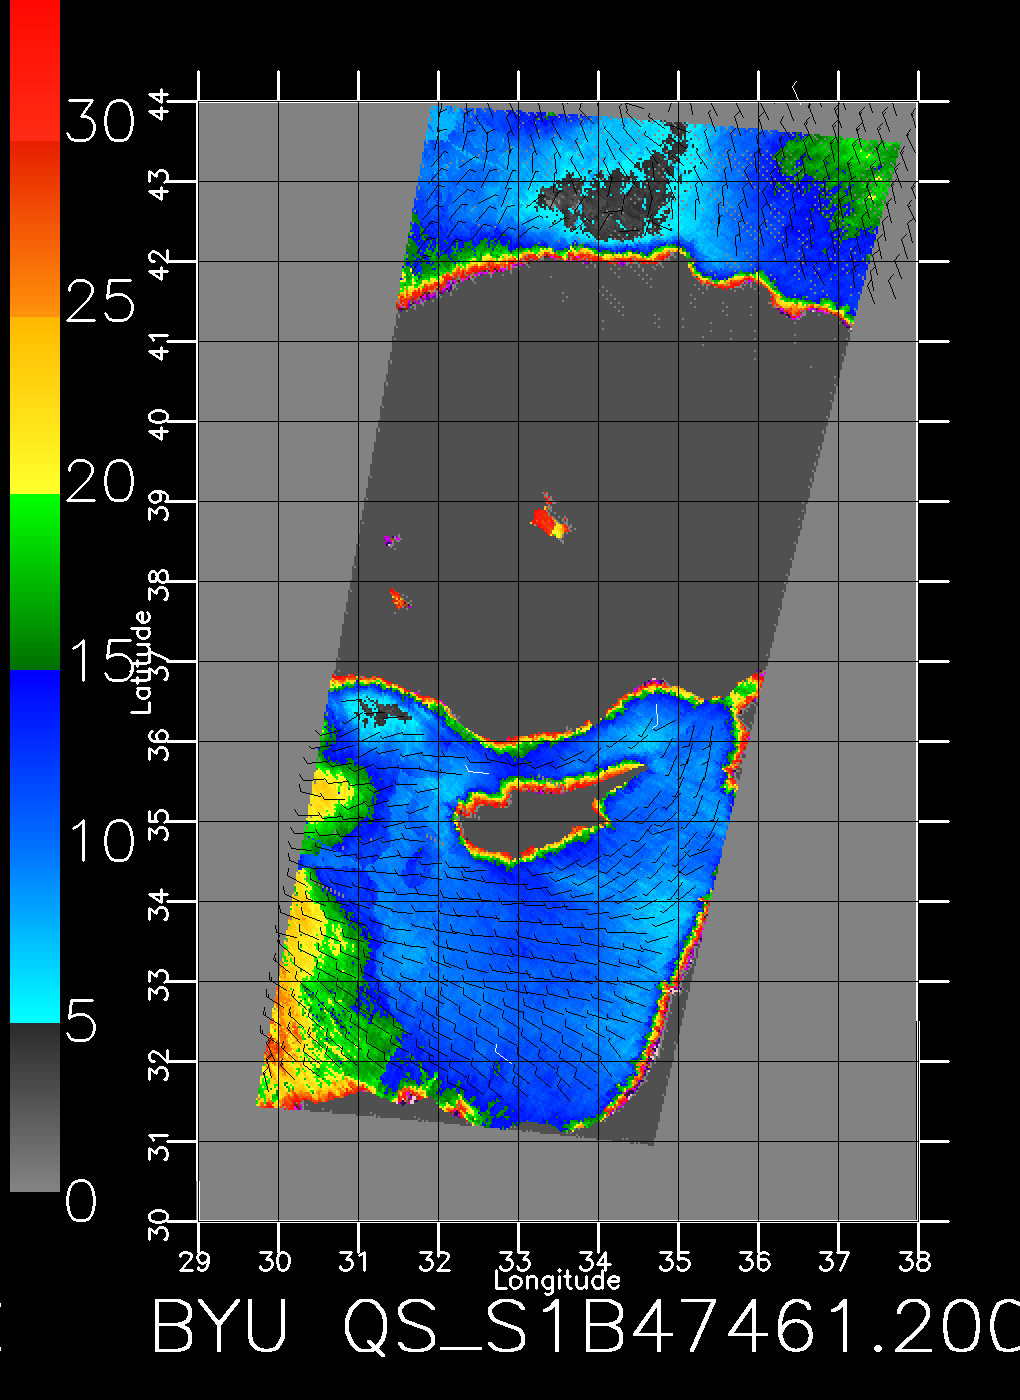Select the color bar label 15
The height and width of the screenshot is (1400, 1020).
coord(100,660)
